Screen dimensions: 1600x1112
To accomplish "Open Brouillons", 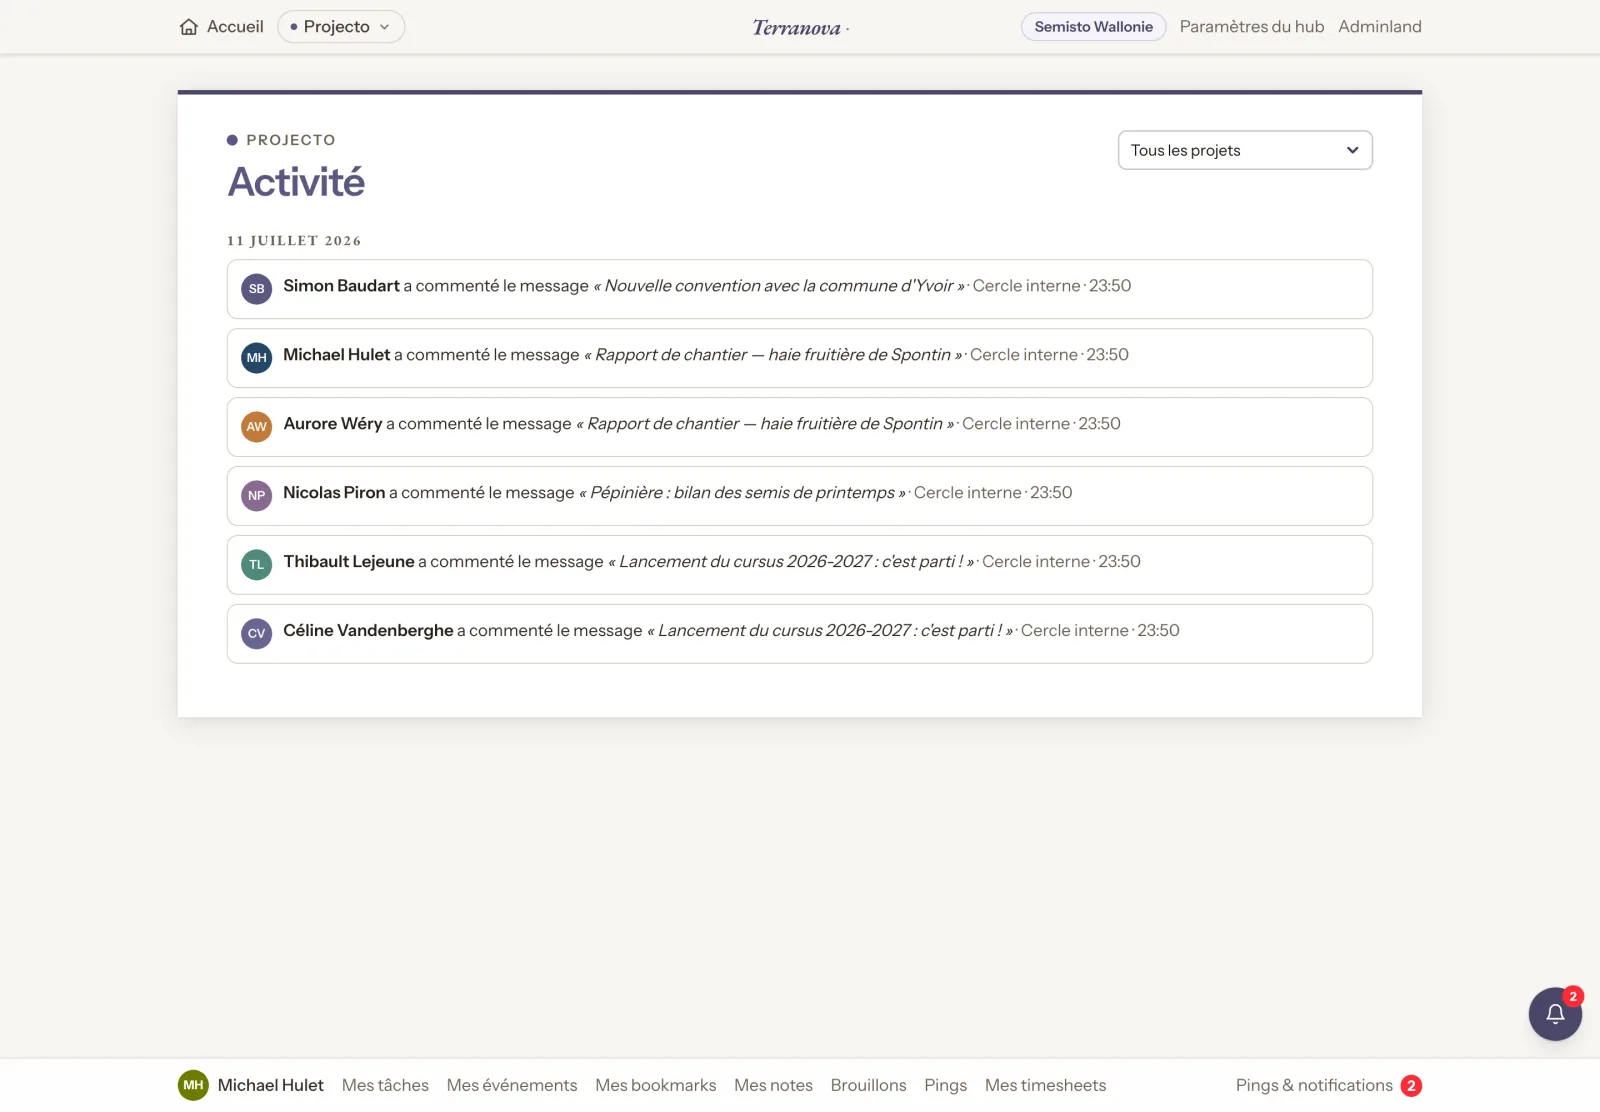I will point(868,1085).
